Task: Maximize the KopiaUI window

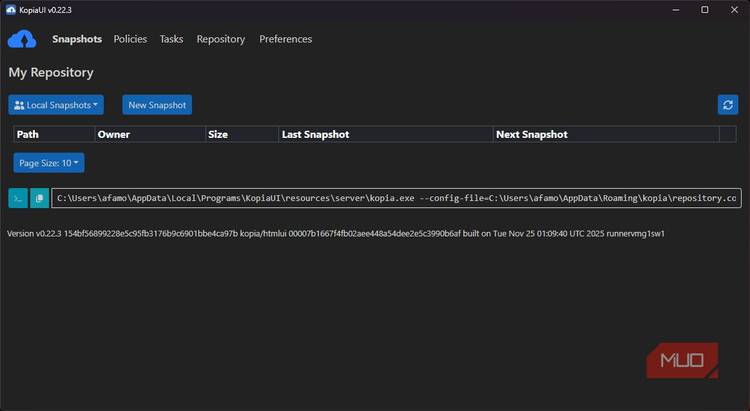Action: (705, 10)
